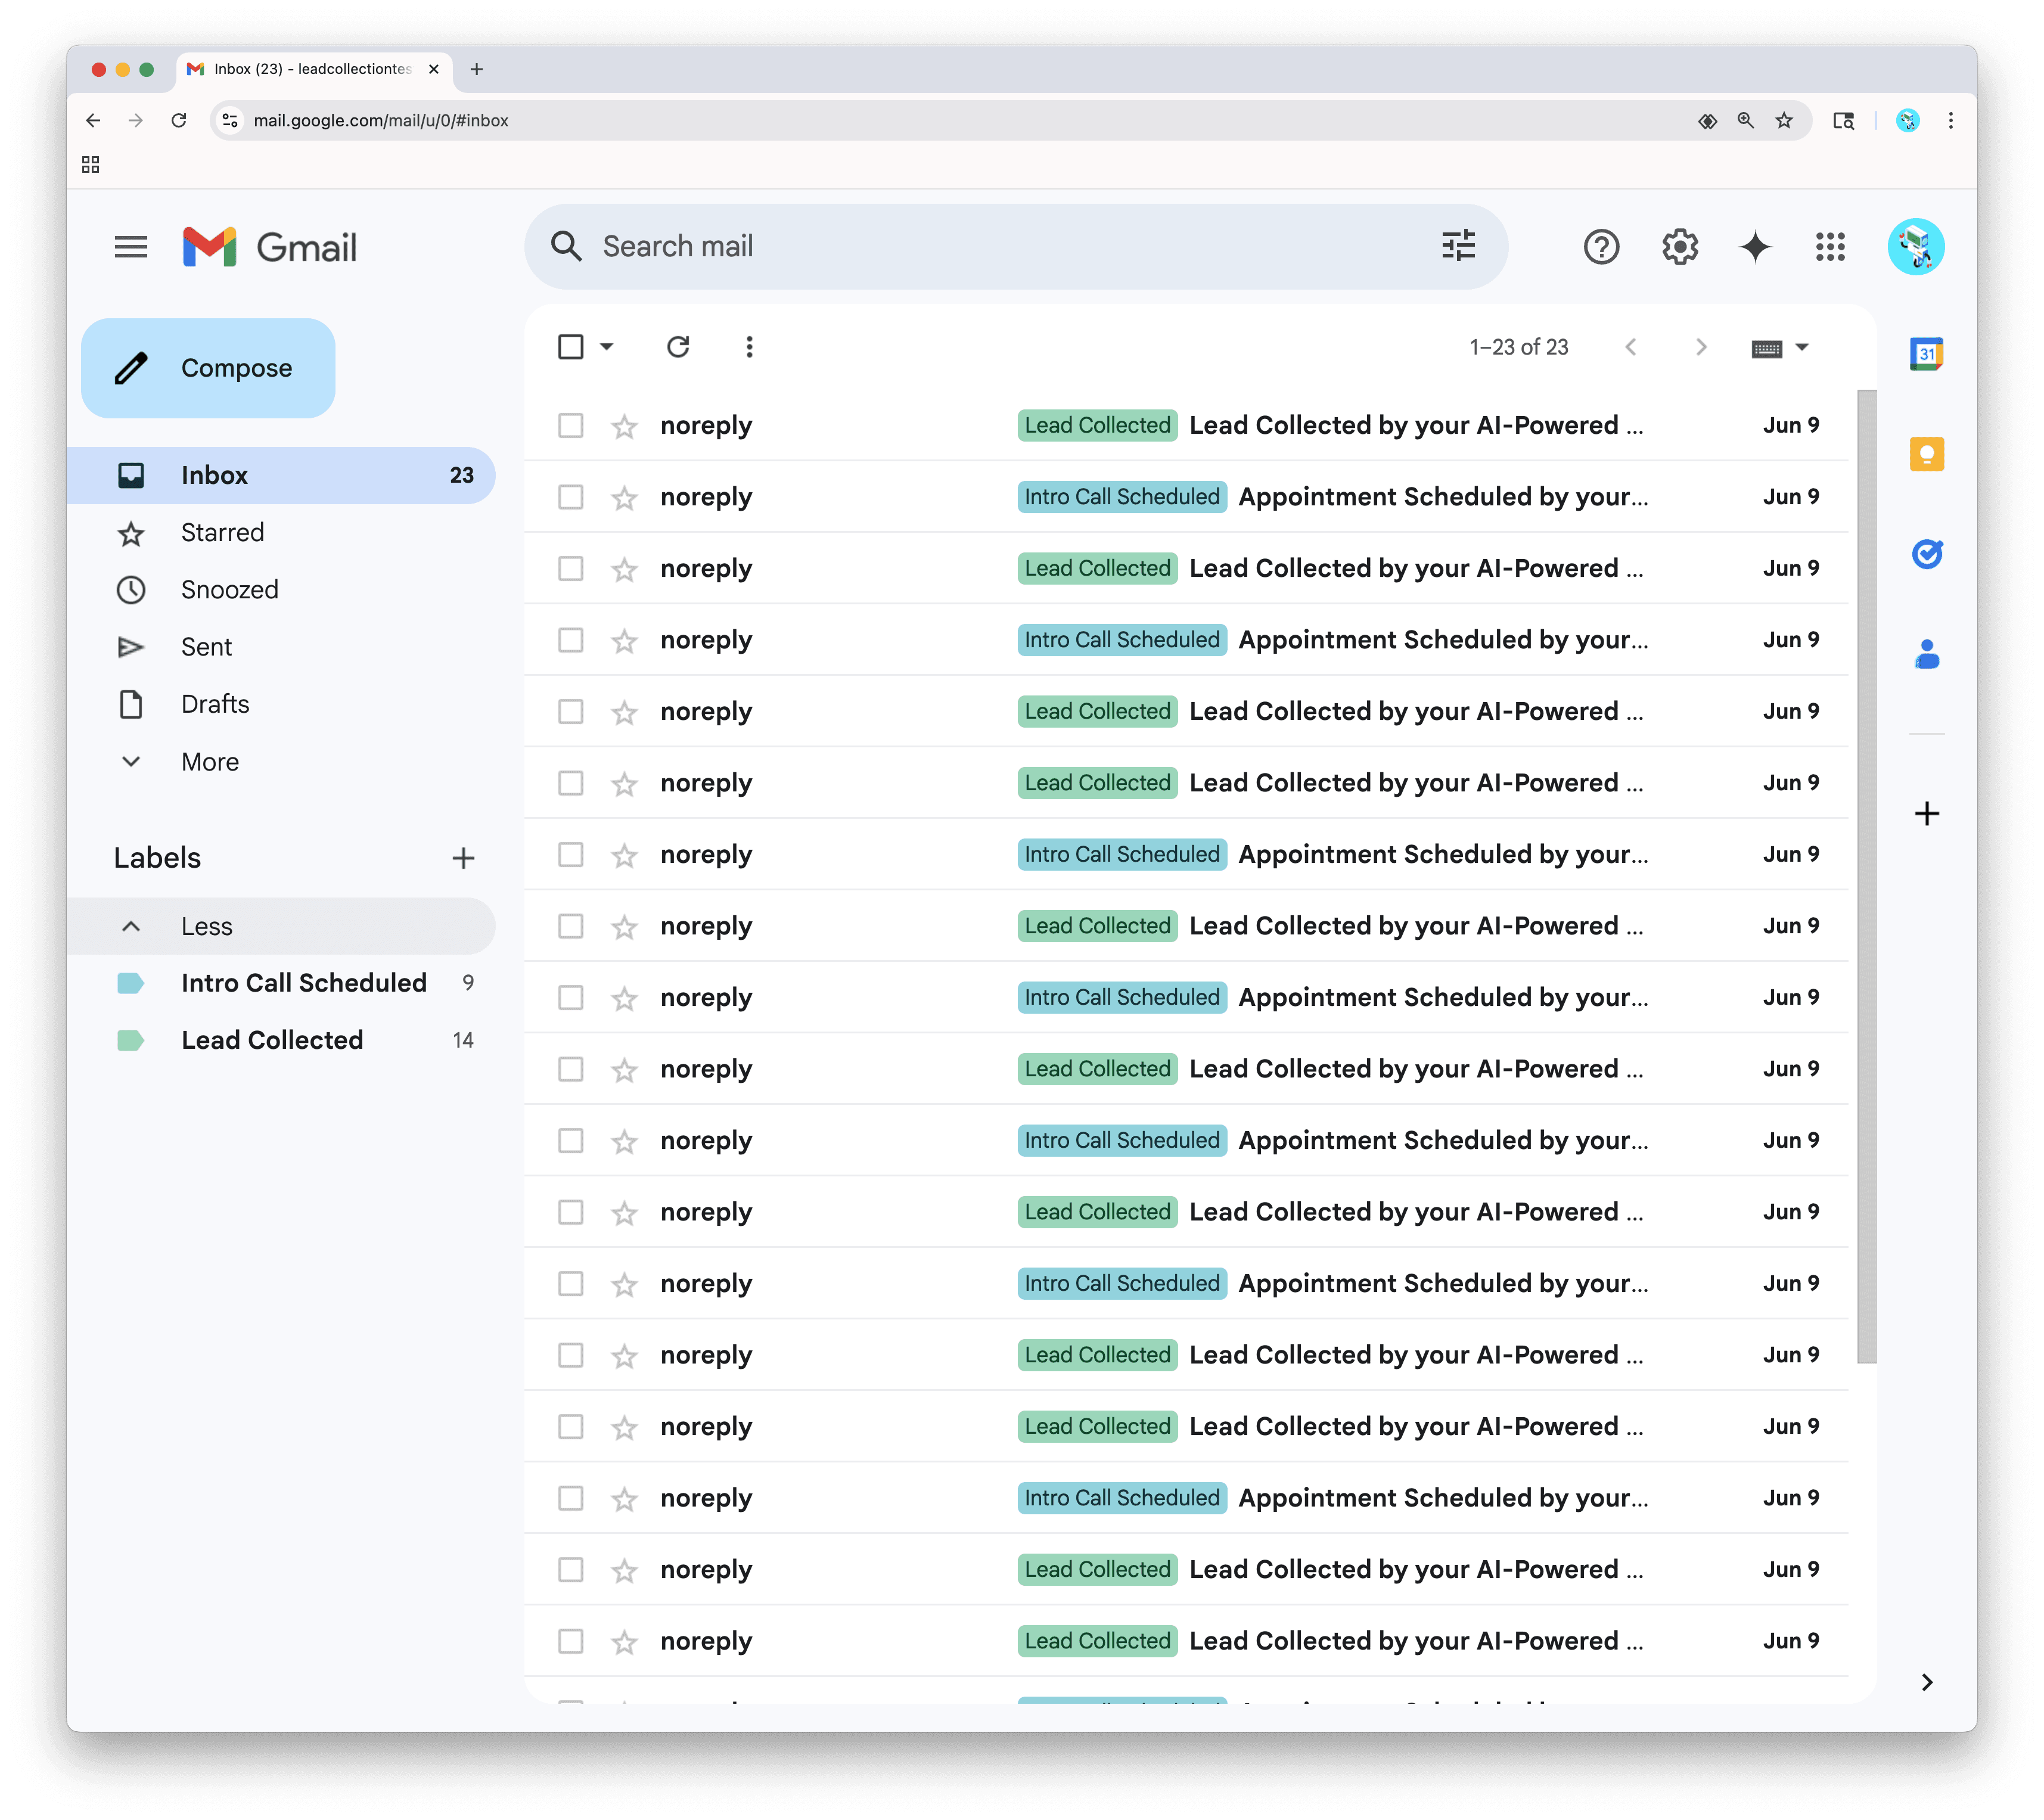Viewport: 2044px width, 1820px height.
Task: Check the third email's checkbox
Action: [570, 569]
